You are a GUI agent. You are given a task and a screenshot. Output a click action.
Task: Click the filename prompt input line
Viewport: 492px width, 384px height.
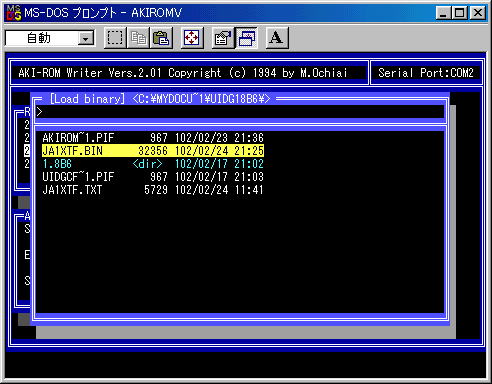coord(240,112)
